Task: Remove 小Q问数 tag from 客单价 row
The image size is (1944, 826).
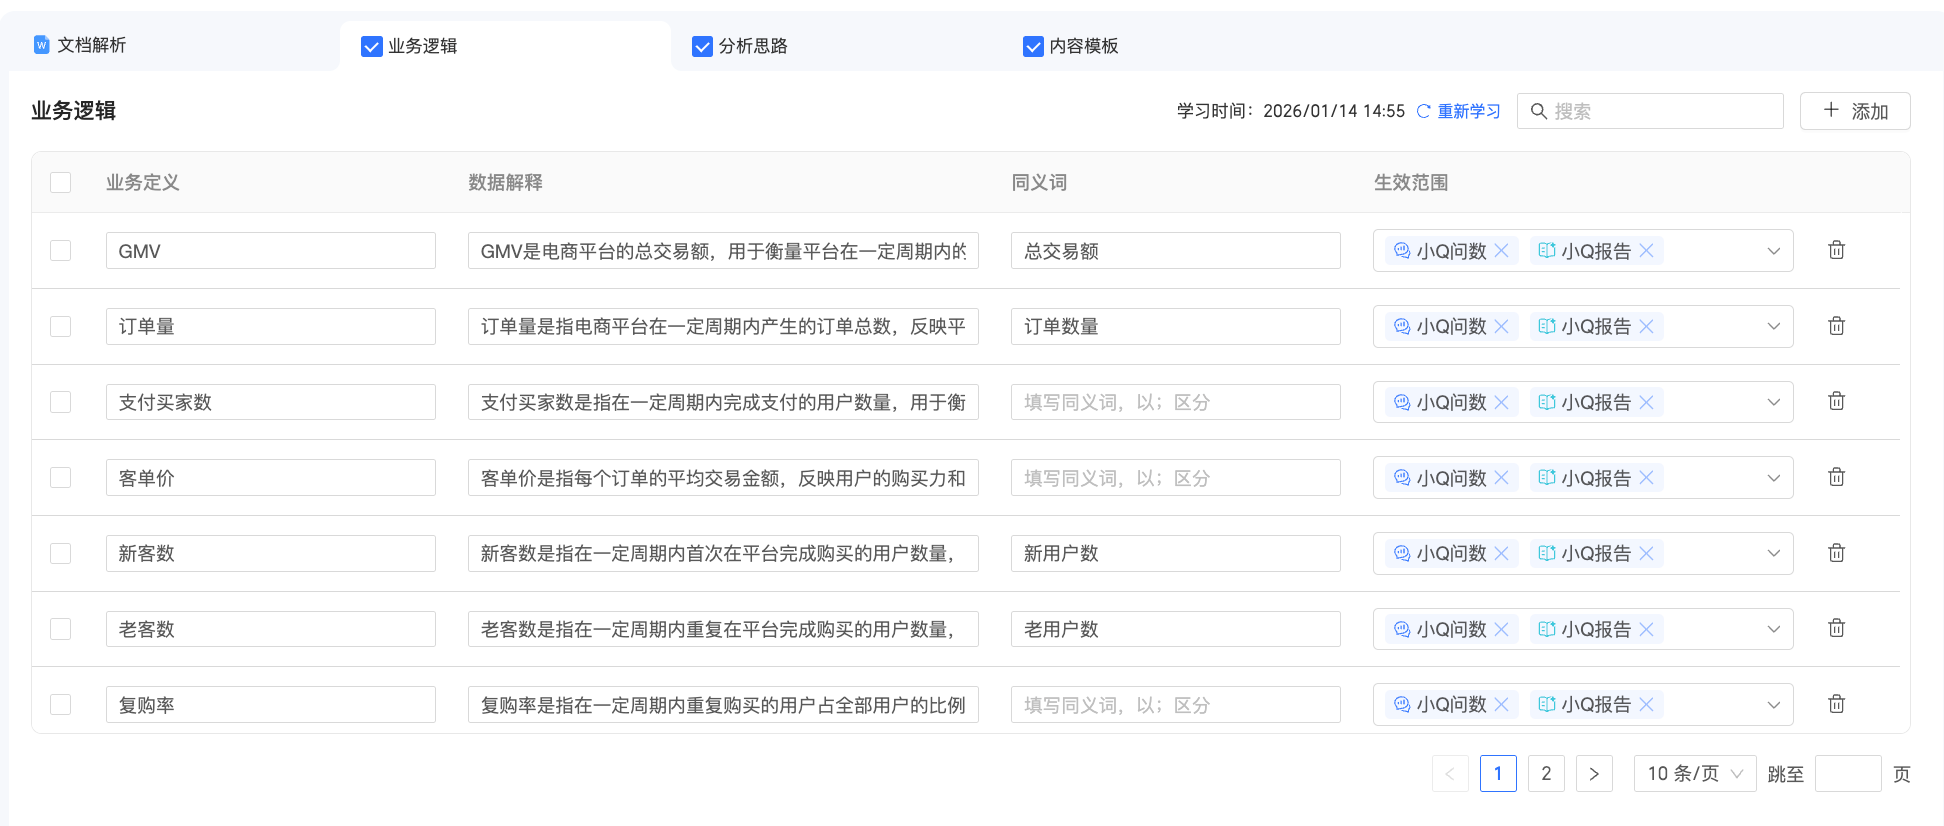Action: [1501, 478]
